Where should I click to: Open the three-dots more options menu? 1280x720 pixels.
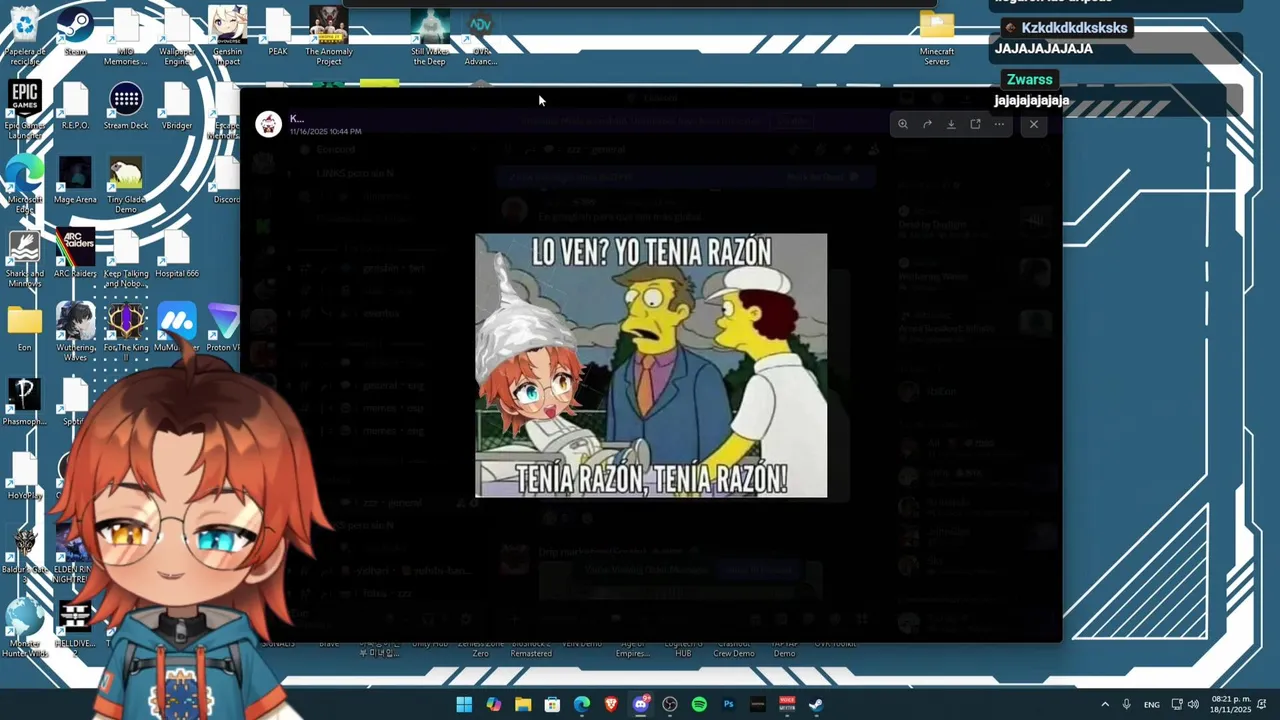coord(999,124)
